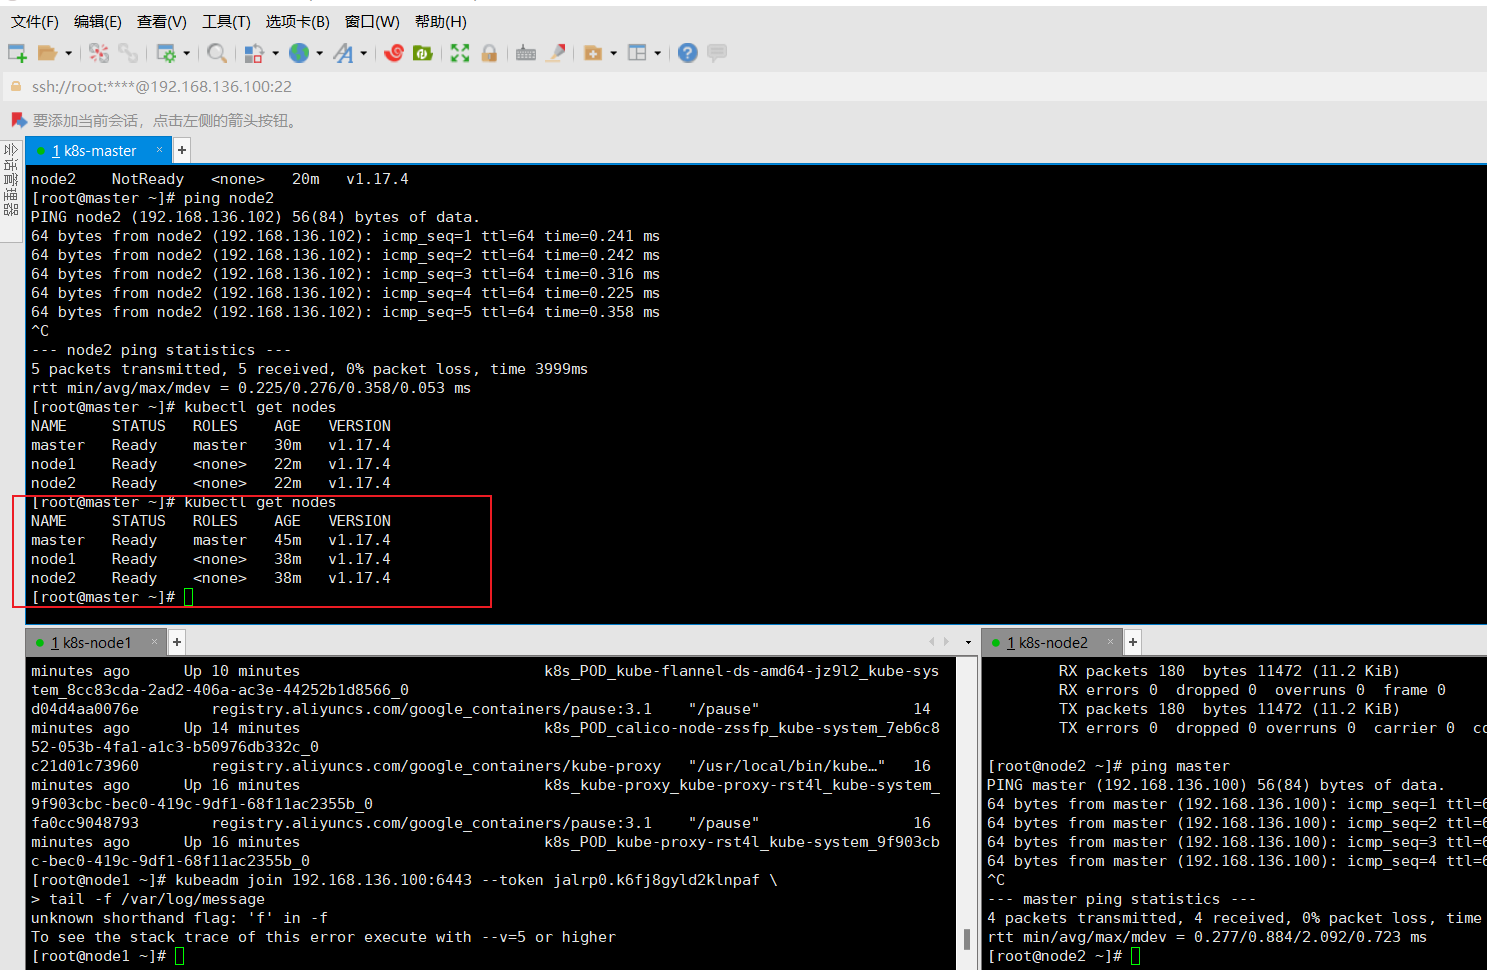Viewport: 1487px width, 970px height.
Task: Expand the Color Scheme dropdown arrow
Action: (x=275, y=53)
